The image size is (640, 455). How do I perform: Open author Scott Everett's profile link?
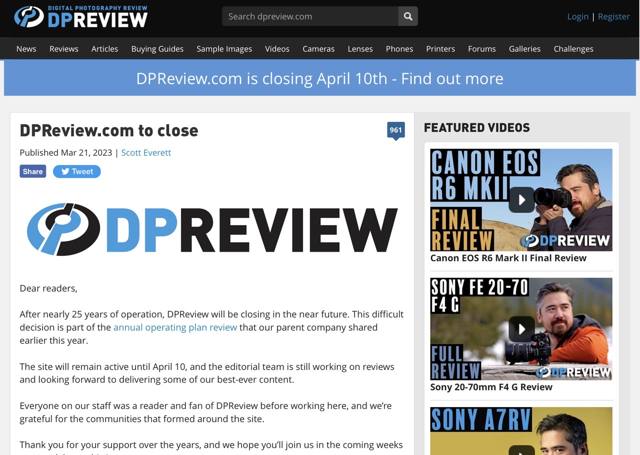[x=146, y=152]
